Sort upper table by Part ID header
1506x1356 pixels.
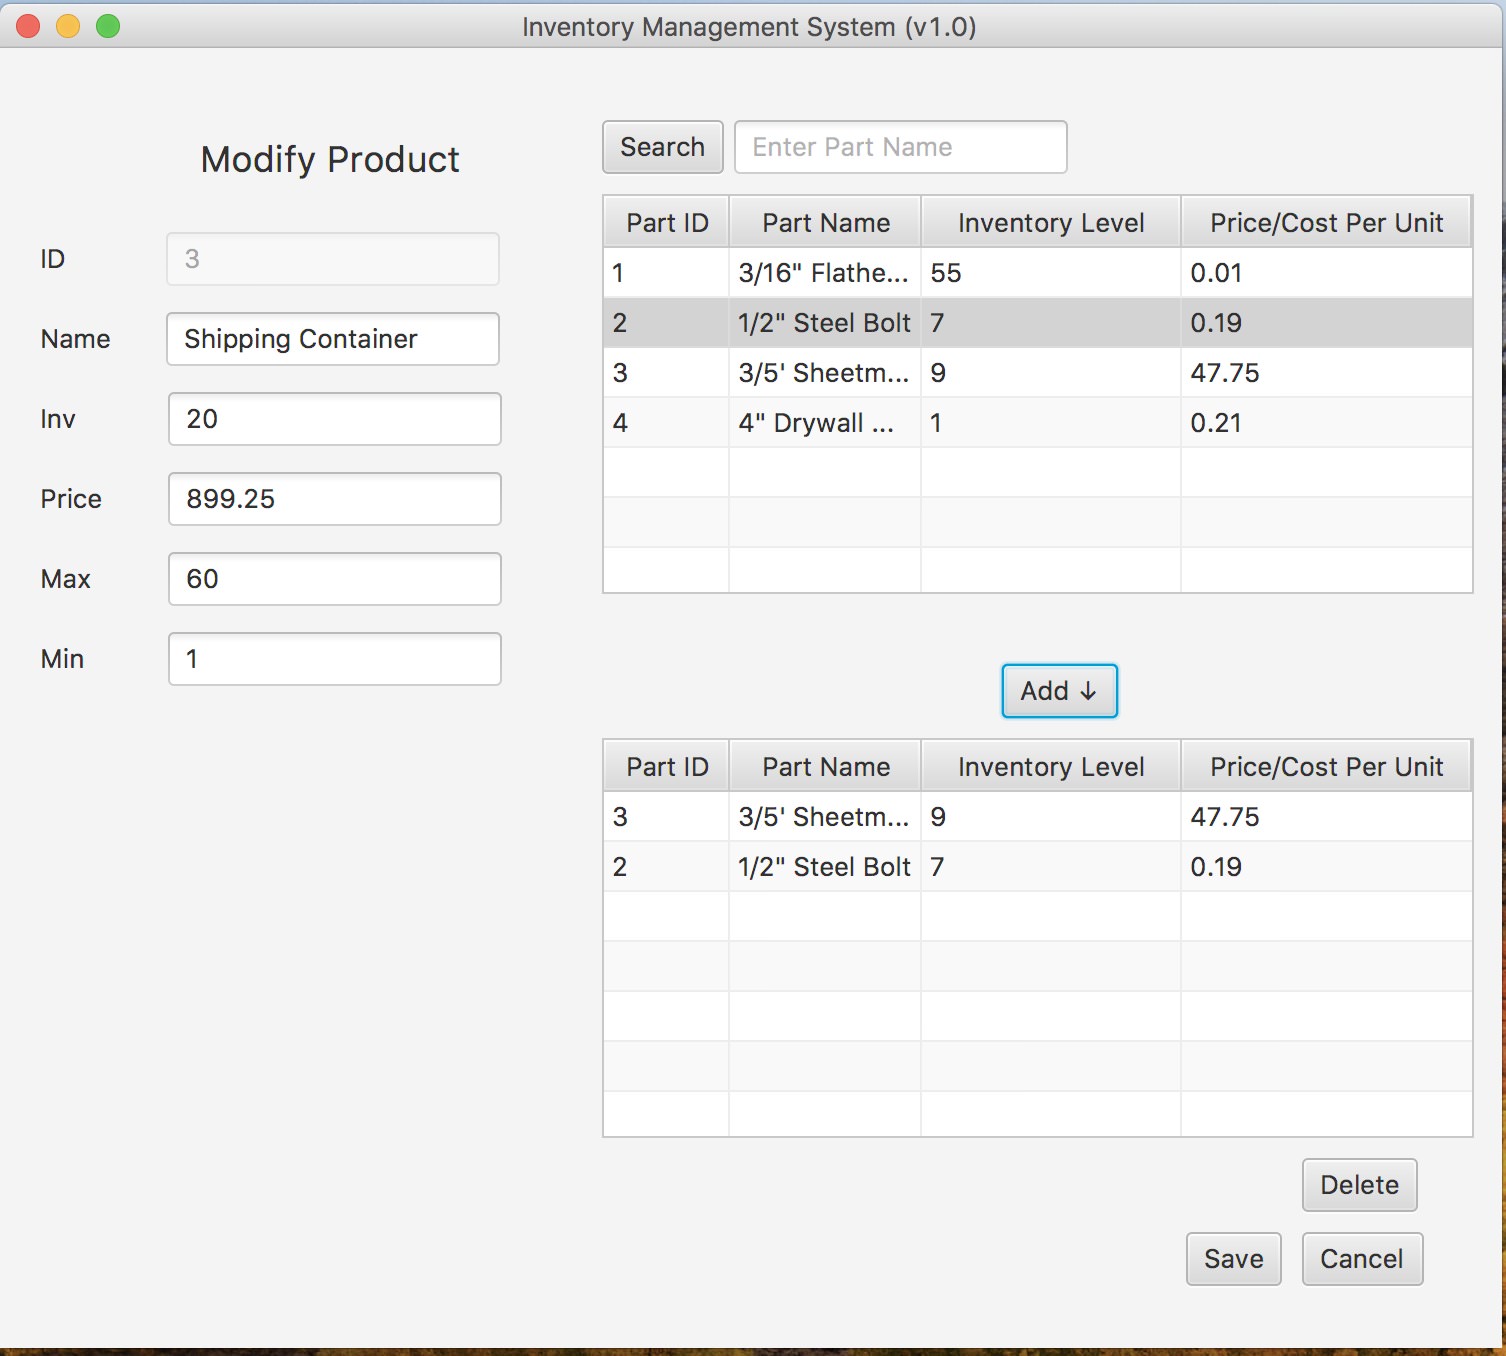[667, 222]
